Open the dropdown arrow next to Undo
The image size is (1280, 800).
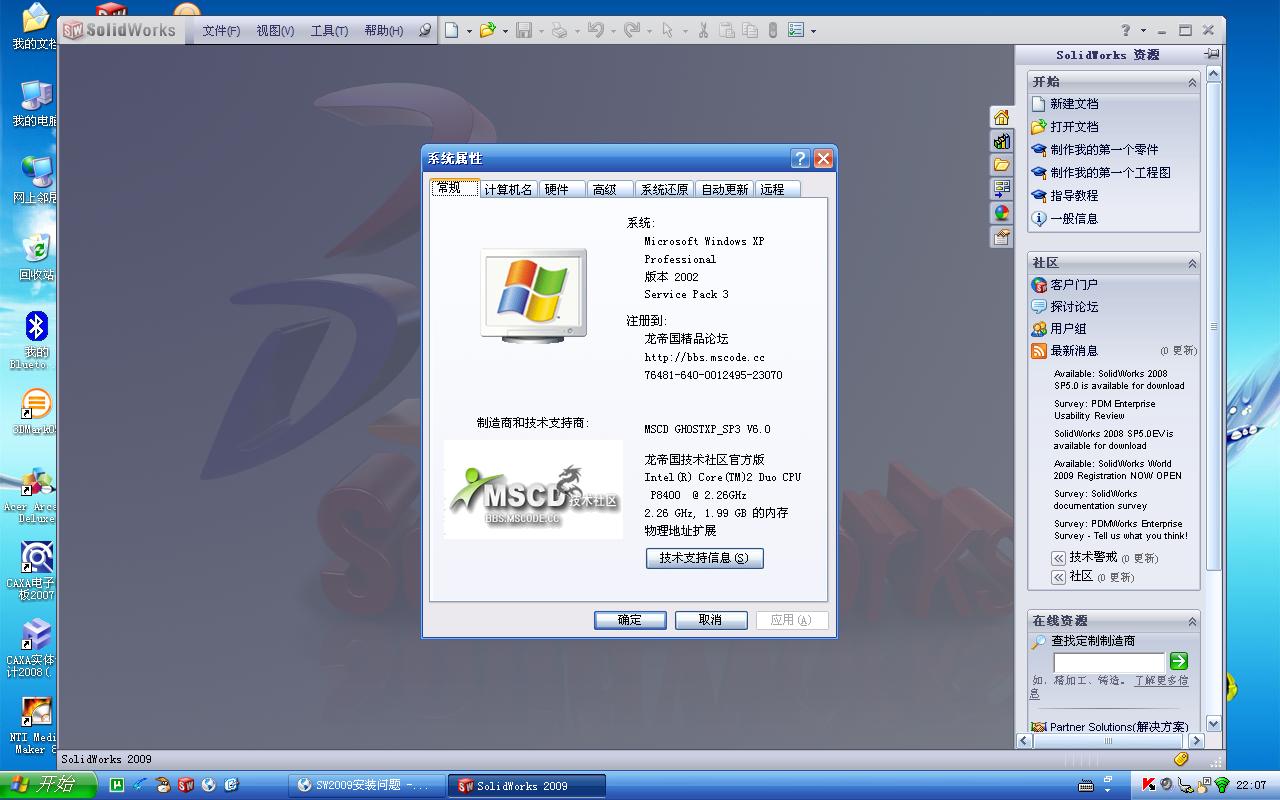coord(612,32)
